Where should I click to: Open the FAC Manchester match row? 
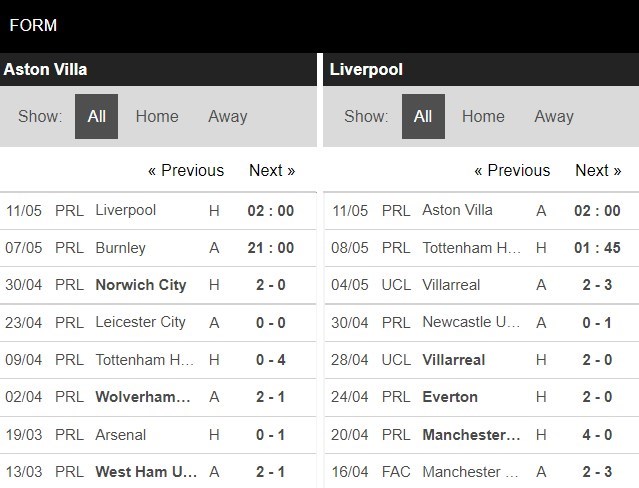tap(468, 471)
